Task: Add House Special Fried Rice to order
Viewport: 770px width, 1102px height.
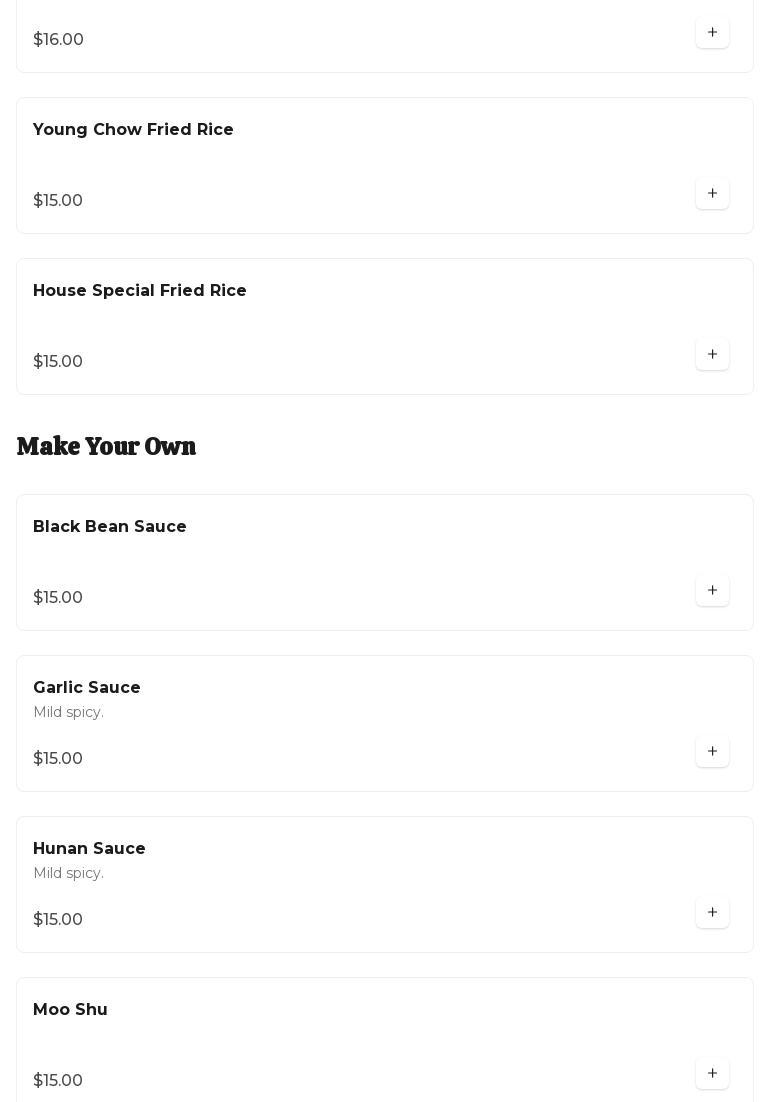Action: click(x=712, y=355)
